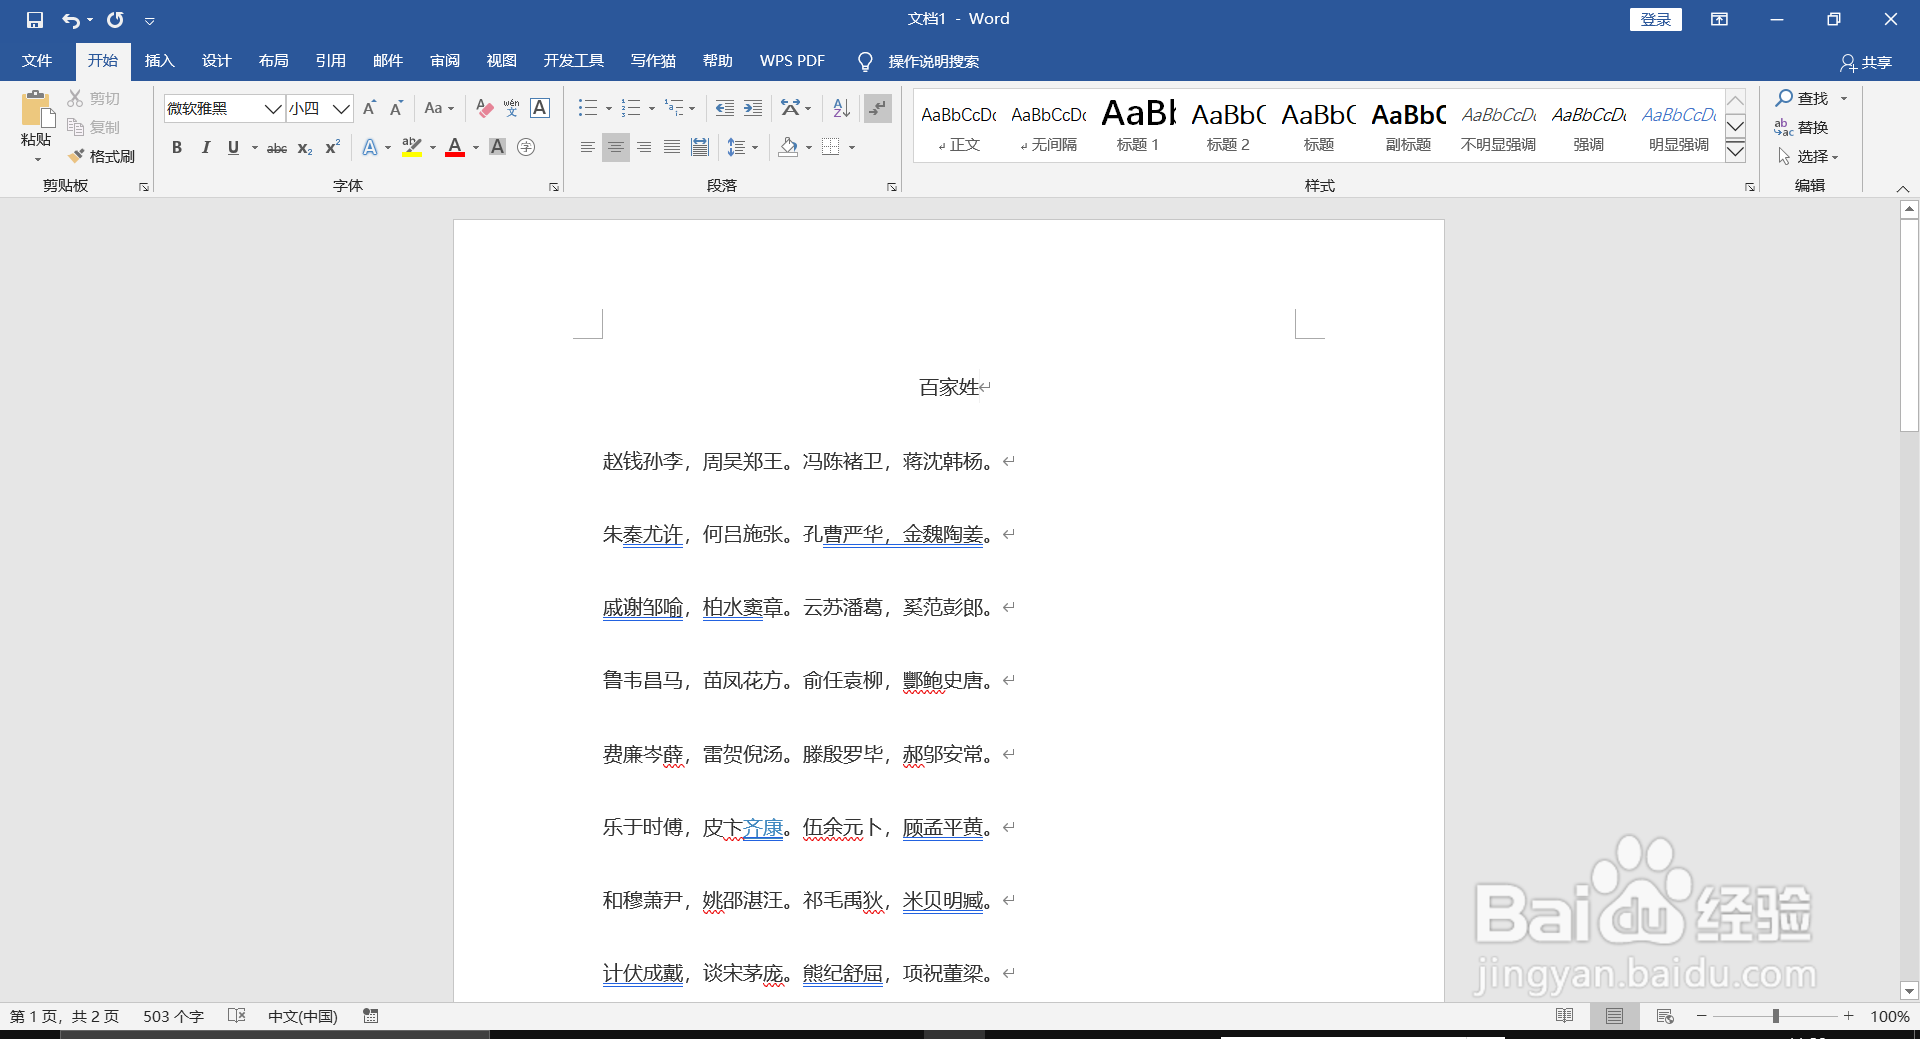The height and width of the screenshot is (1039, 1920).
Task: Decrease paragraph indent
Action: pyautogui.click(x=725, y=108)
